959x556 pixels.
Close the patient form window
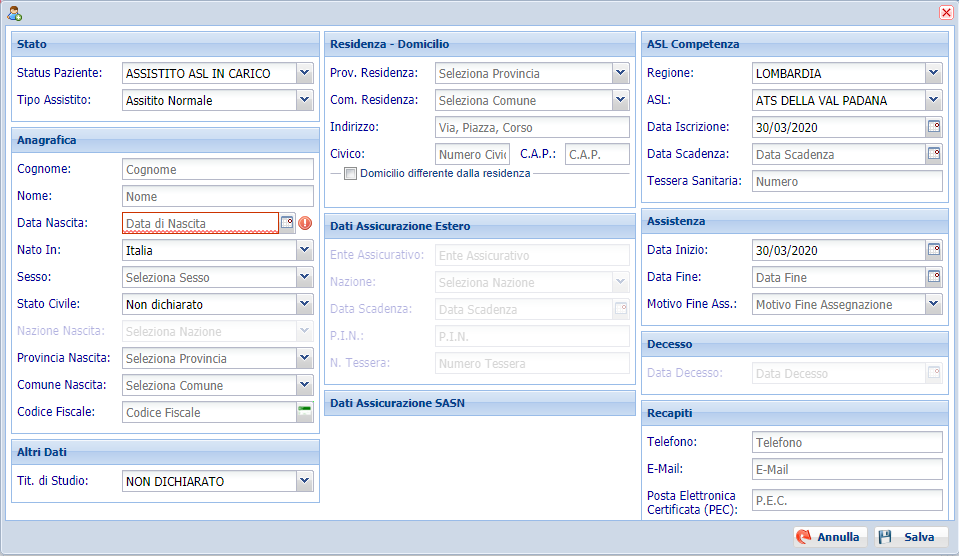946,13
